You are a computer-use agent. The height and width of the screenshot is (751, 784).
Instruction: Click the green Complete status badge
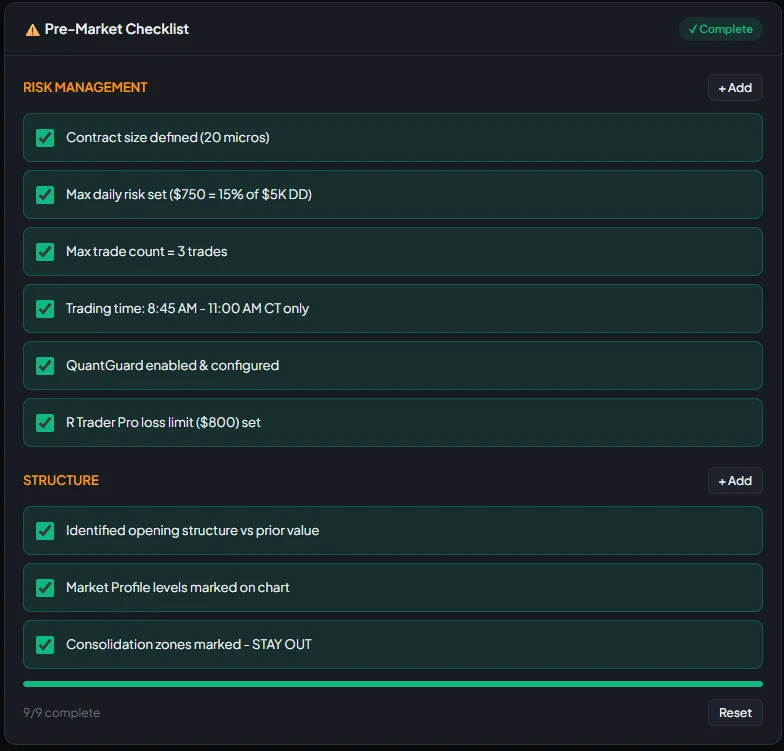point(720,29)
